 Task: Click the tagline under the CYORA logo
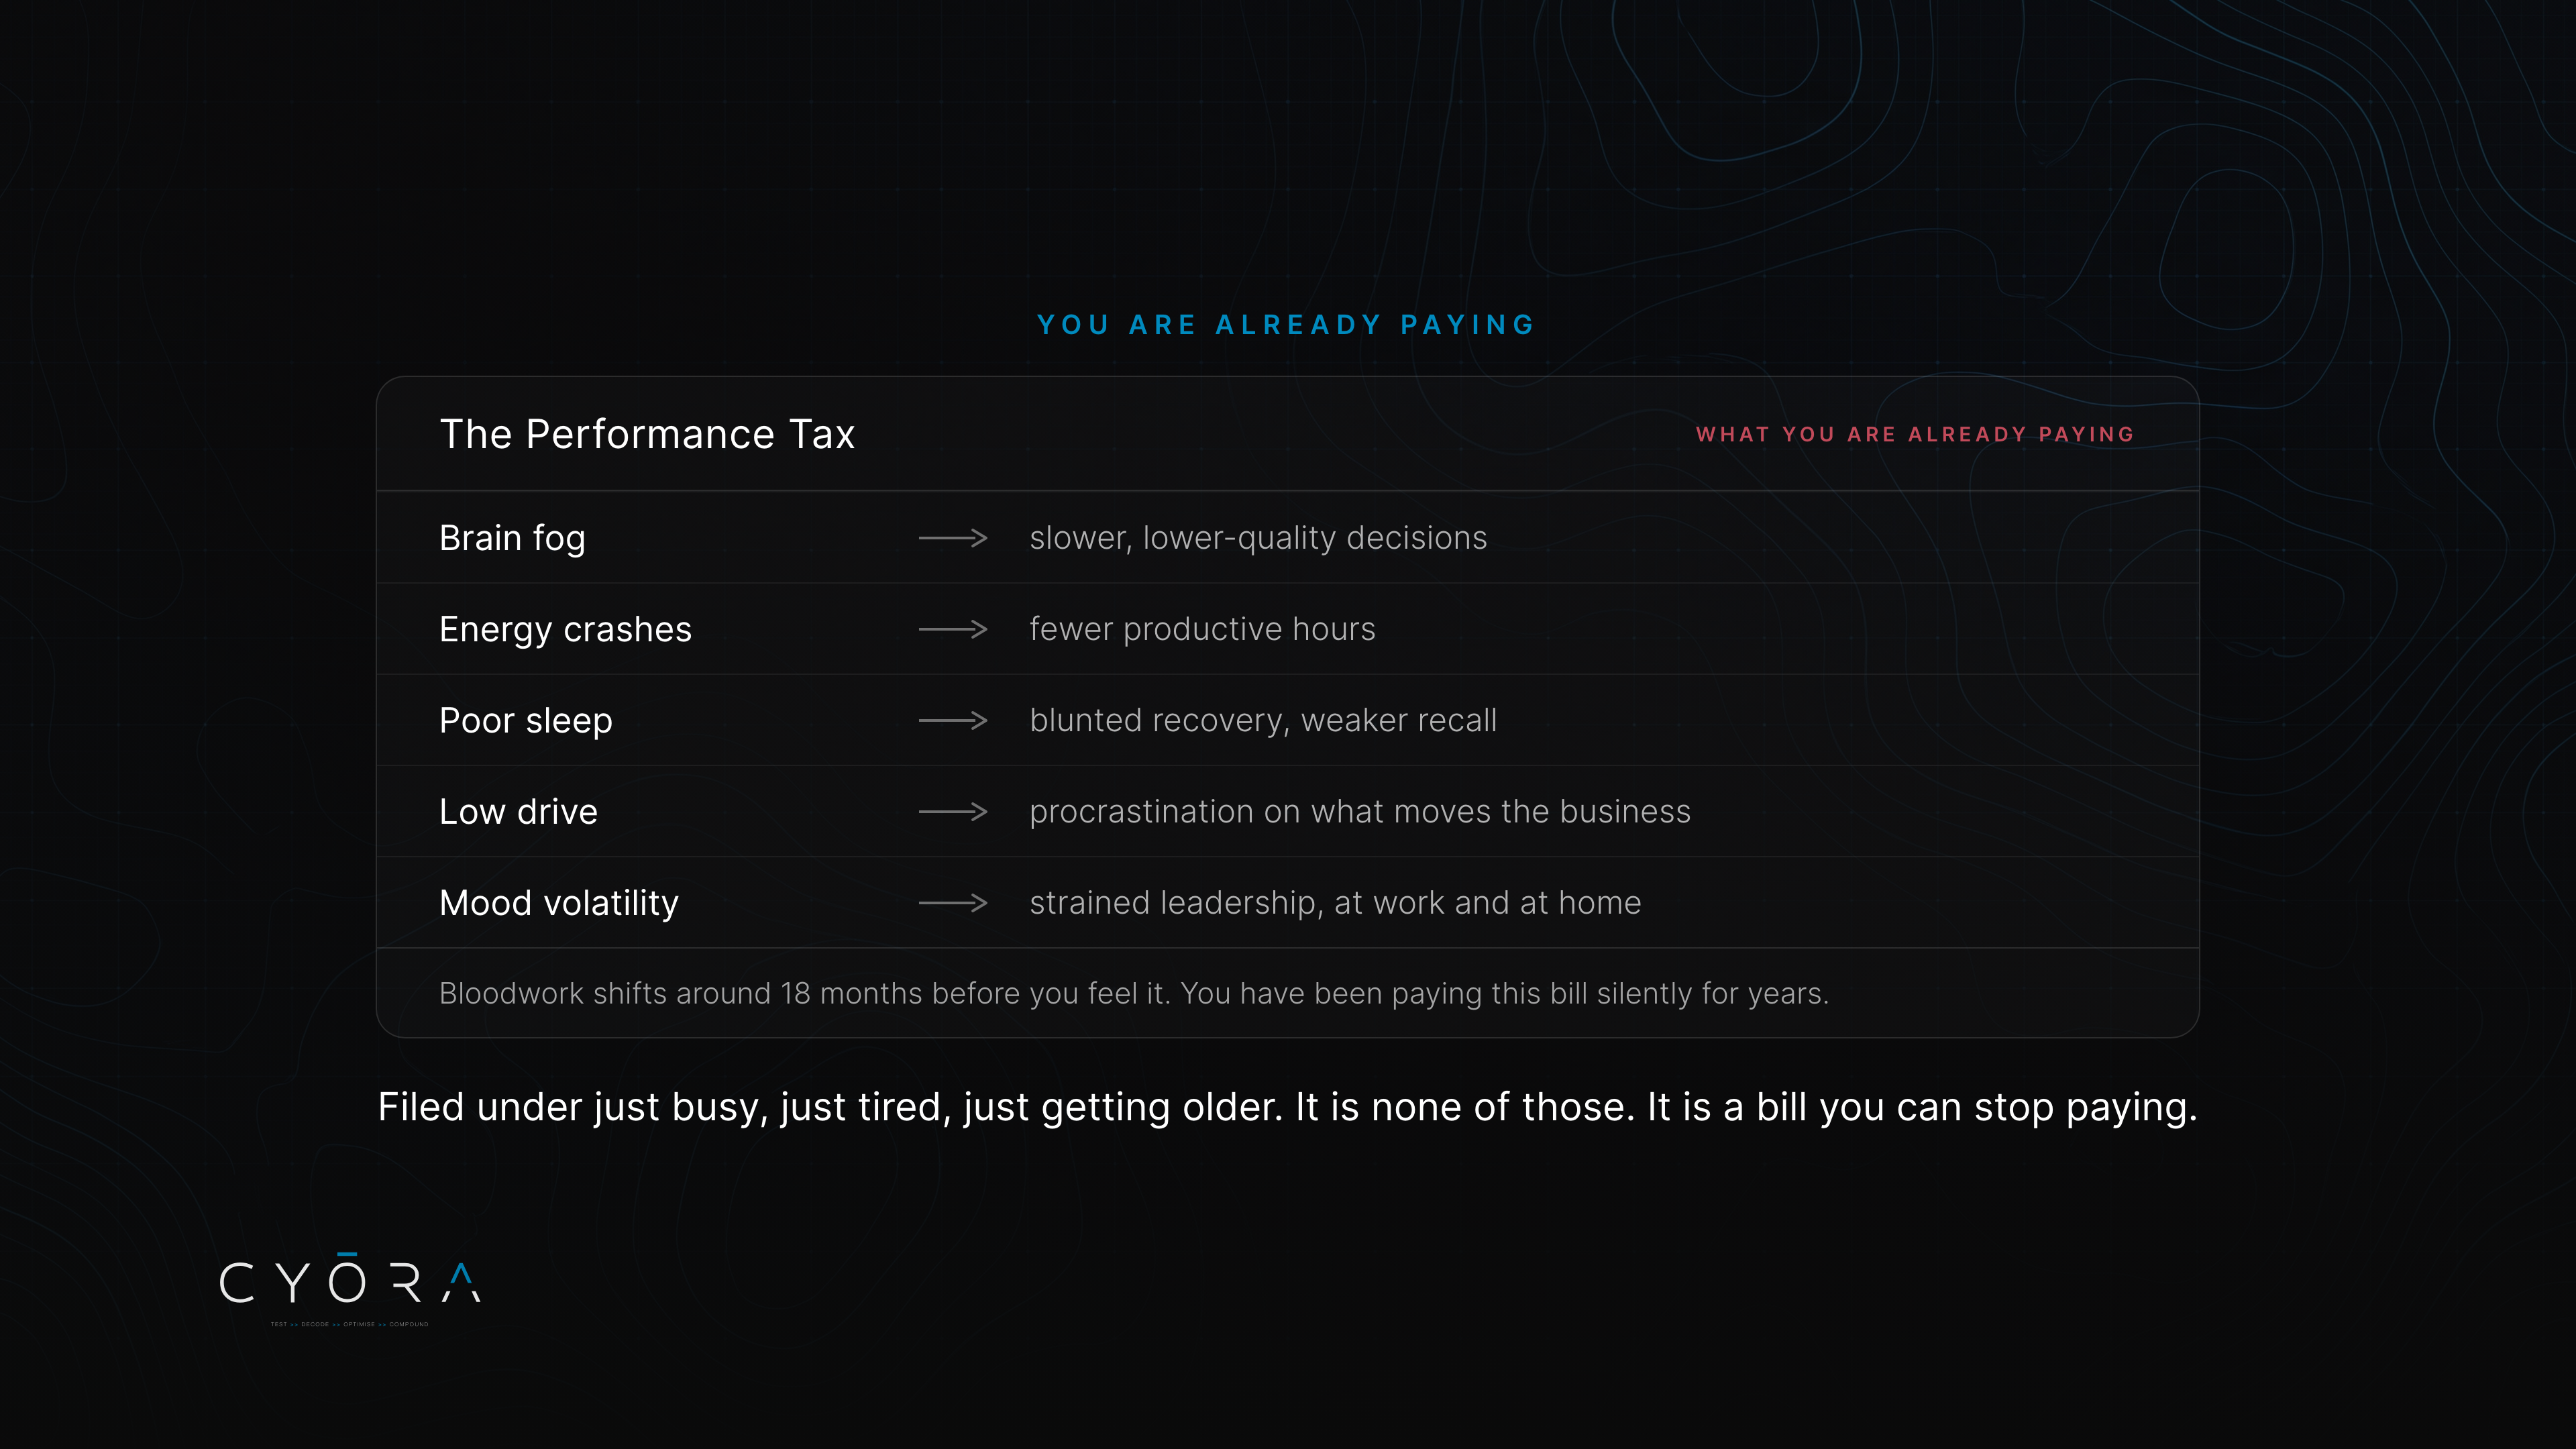click(x=349, y=1324)
